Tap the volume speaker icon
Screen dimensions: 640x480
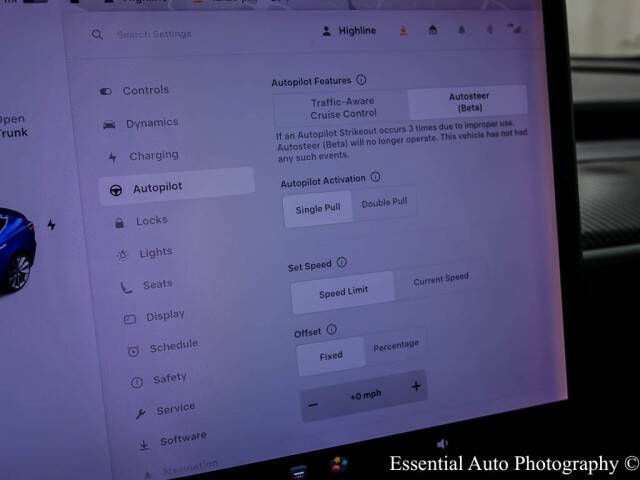442,444
